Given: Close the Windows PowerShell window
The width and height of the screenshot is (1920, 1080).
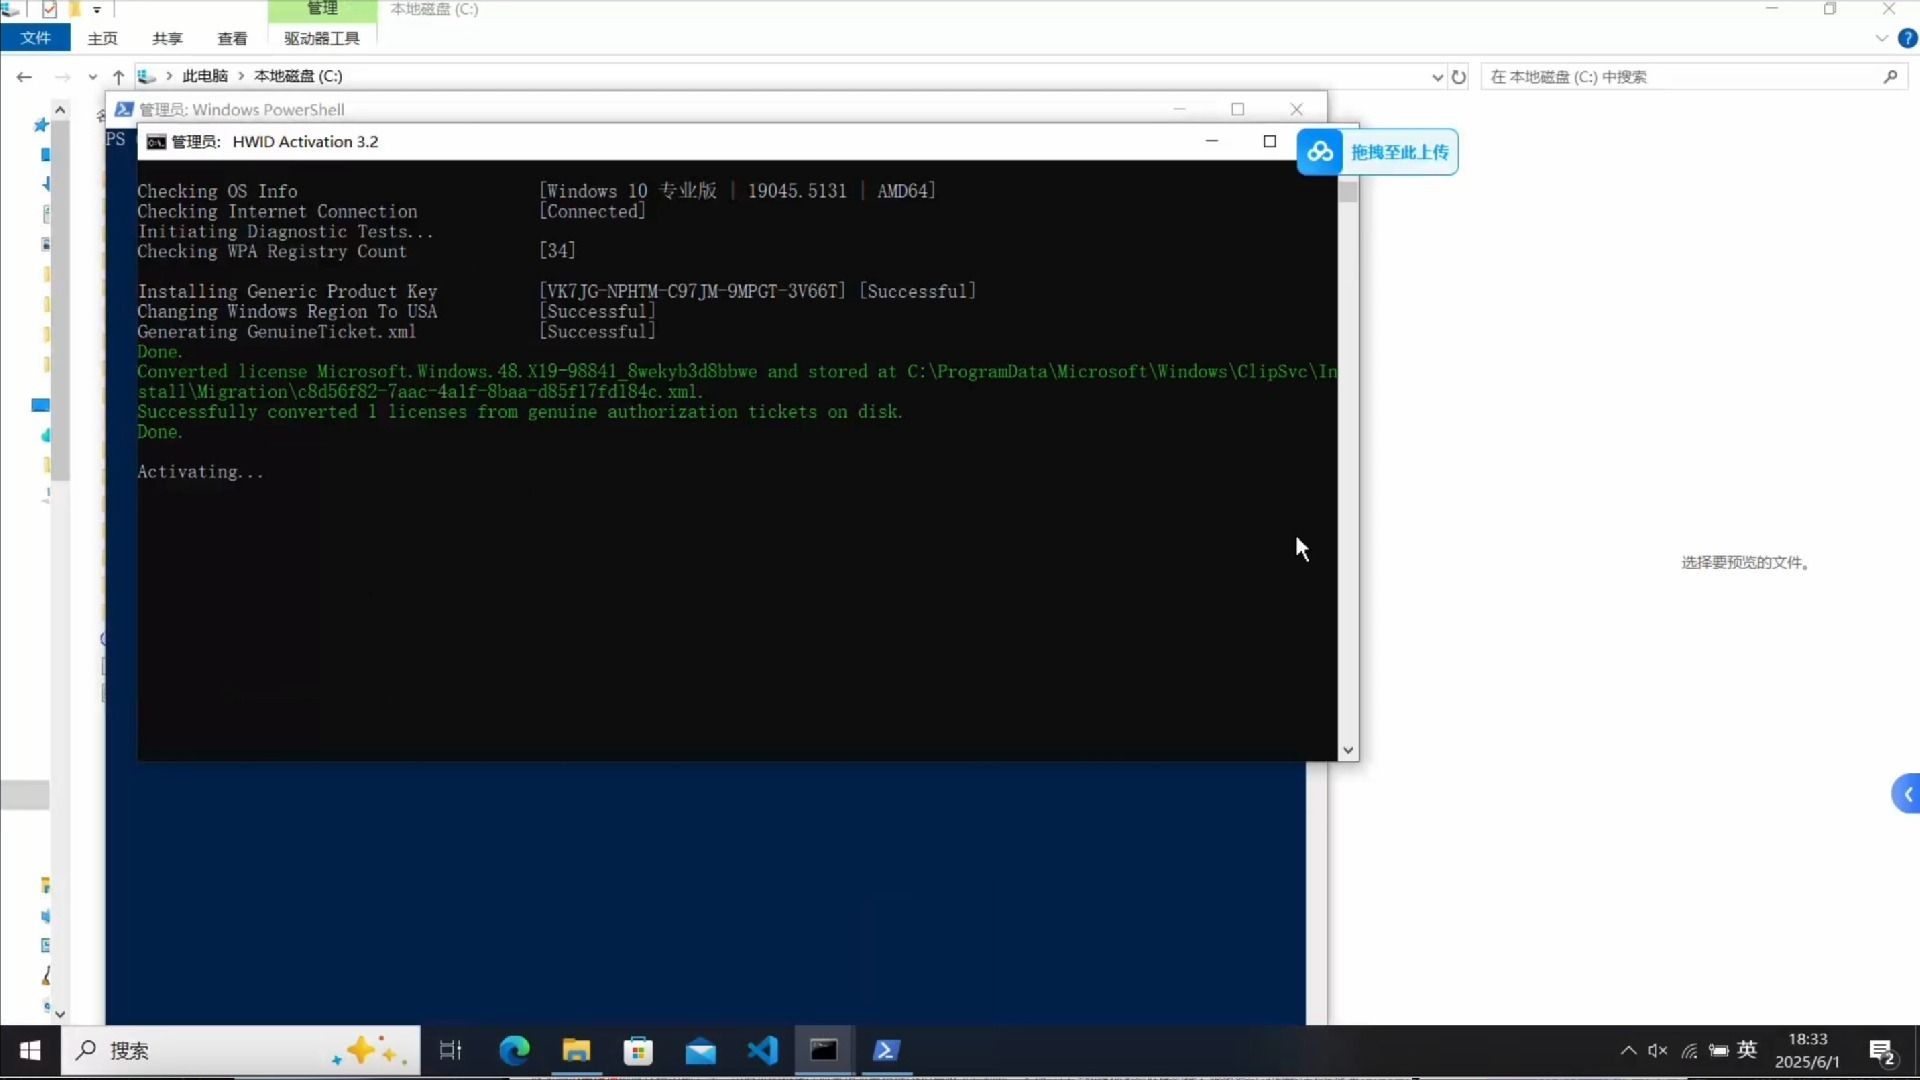Looking at the screenshot, I should pos(1296,109).
